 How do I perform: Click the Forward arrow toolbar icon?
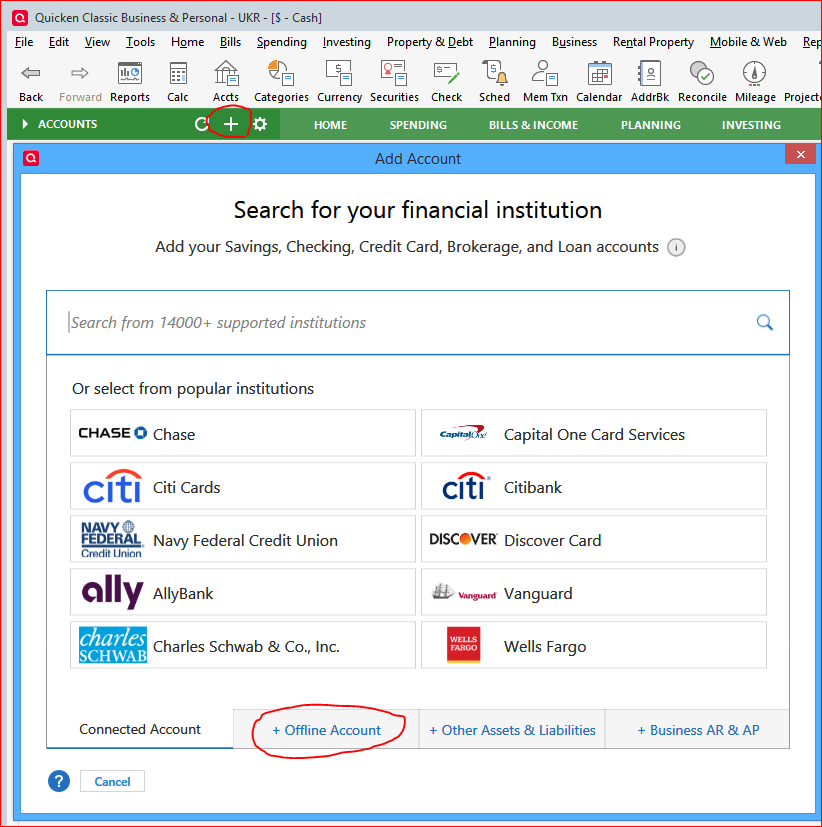[80, 81]
